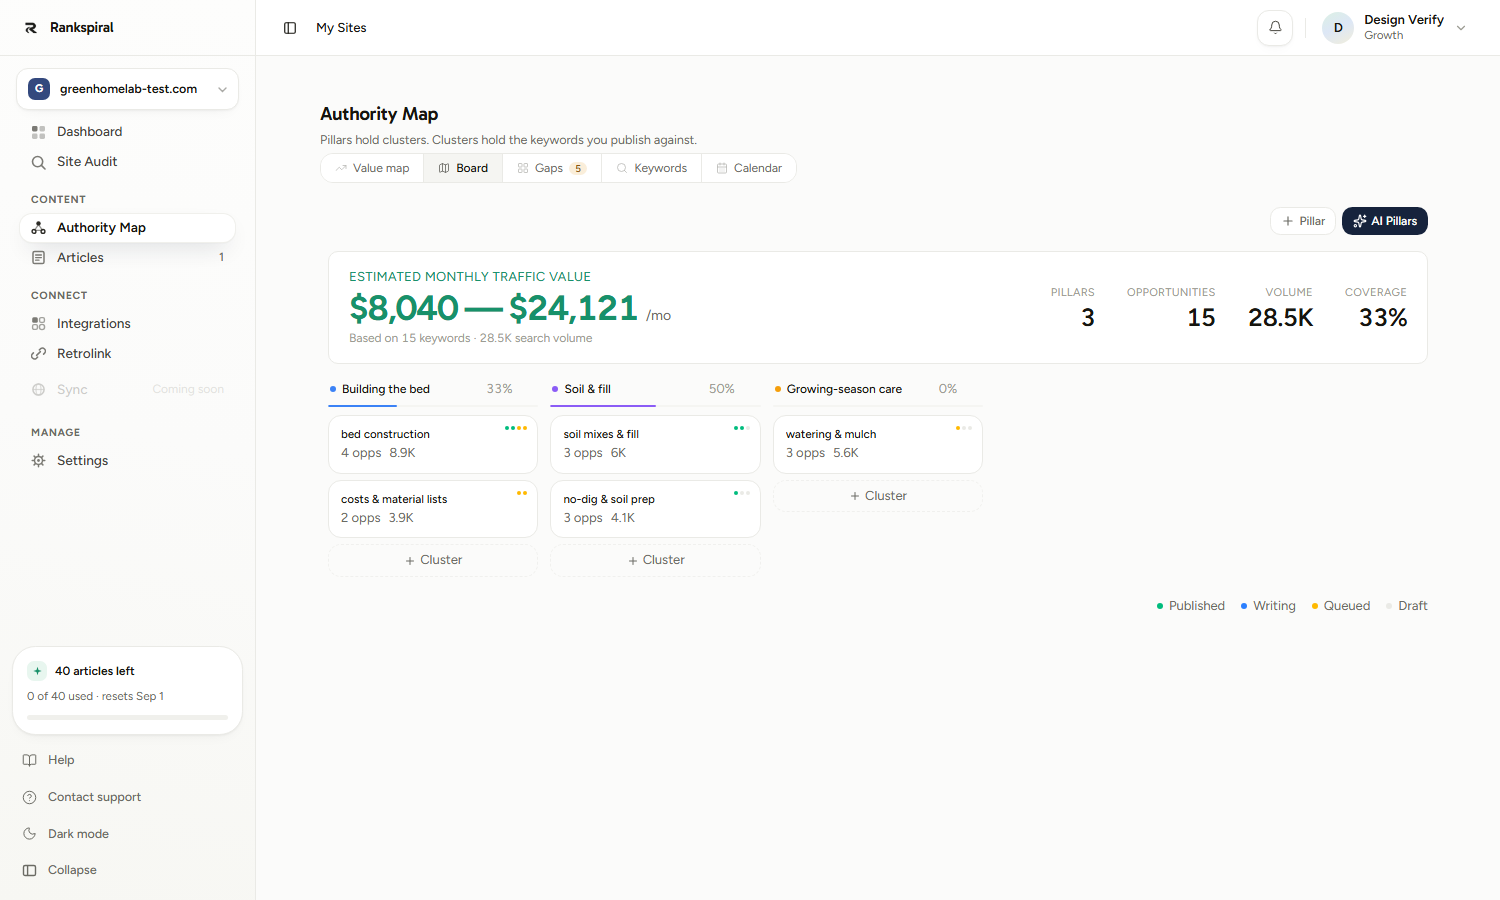1500x900 pixels.
Task: Open the soil mixes & fill cluster
Action: [x=655, y=444]
